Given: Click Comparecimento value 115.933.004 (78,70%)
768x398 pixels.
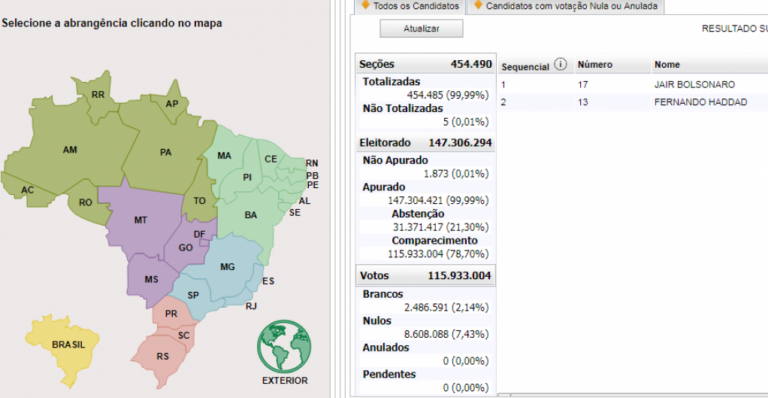Looking at the screenshot, I should click(438, 254).
